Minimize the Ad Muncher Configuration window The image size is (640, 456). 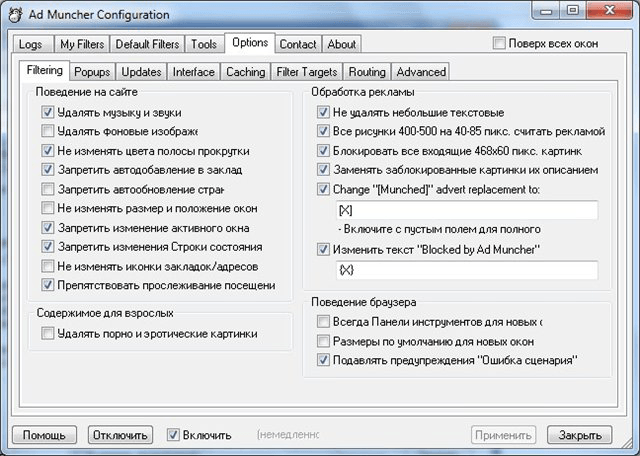(x=547, y=11)
